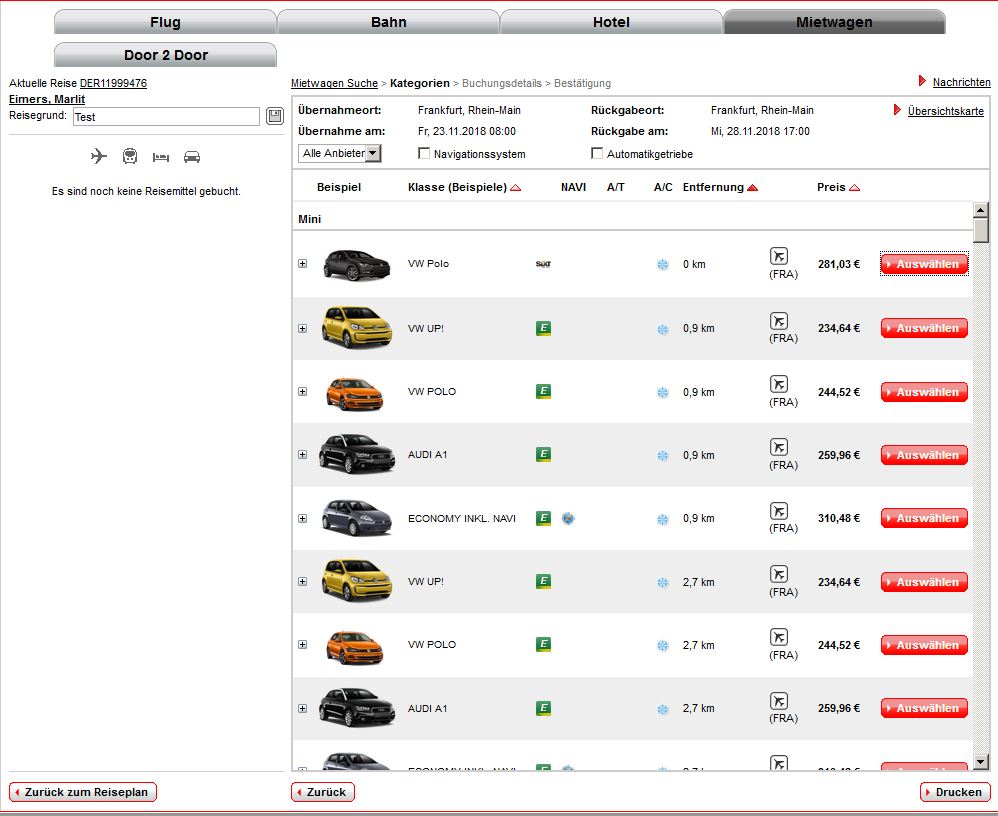
Task: Expand details for ECONOMY INKL. NAVI 310,48 € row
Action: click(303, 518)
